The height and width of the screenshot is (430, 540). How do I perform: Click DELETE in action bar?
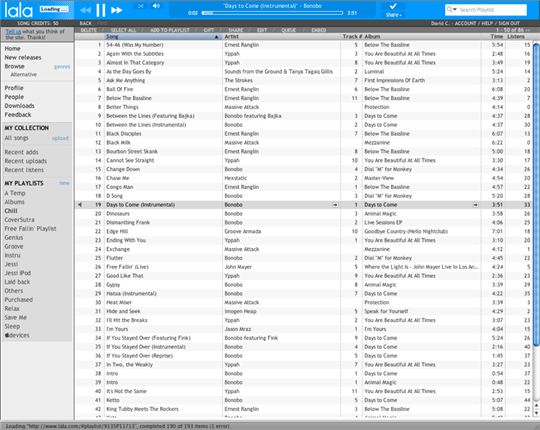pos(89,30)
